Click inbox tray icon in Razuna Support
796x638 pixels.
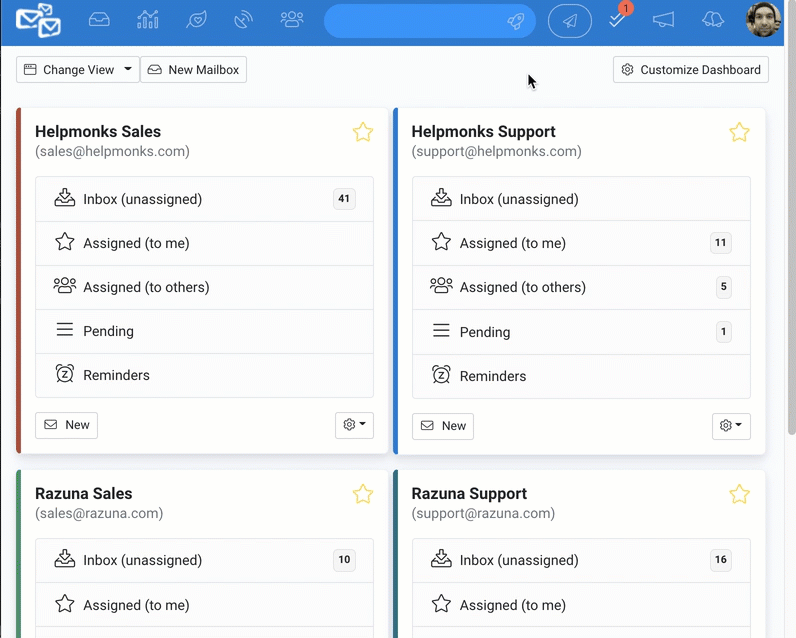(x=441, y=559)
